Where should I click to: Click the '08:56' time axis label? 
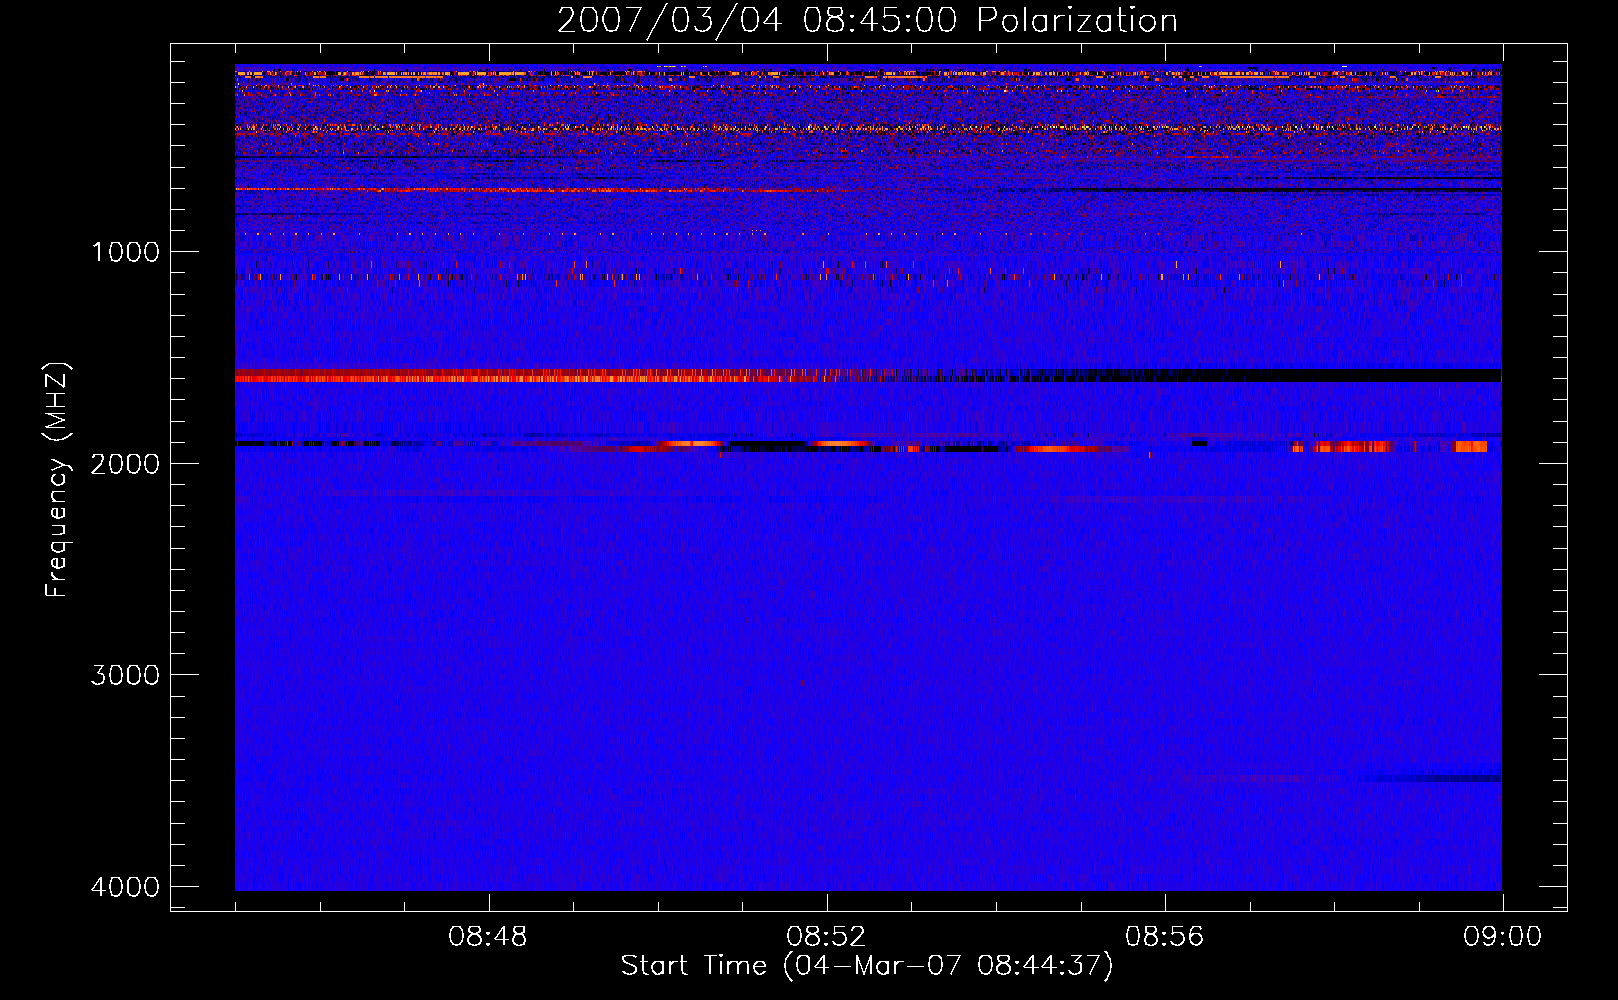point(1164,937)
